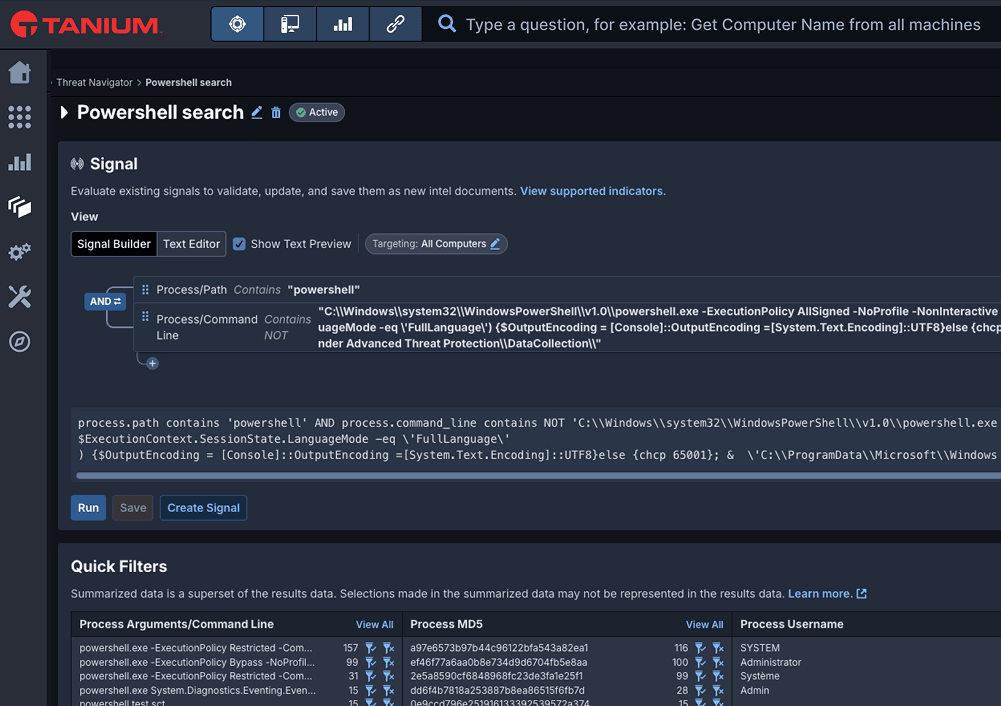Select the Contains operator in Process/Path row
Screen dimensions: 1001x706
click(257, 290)
